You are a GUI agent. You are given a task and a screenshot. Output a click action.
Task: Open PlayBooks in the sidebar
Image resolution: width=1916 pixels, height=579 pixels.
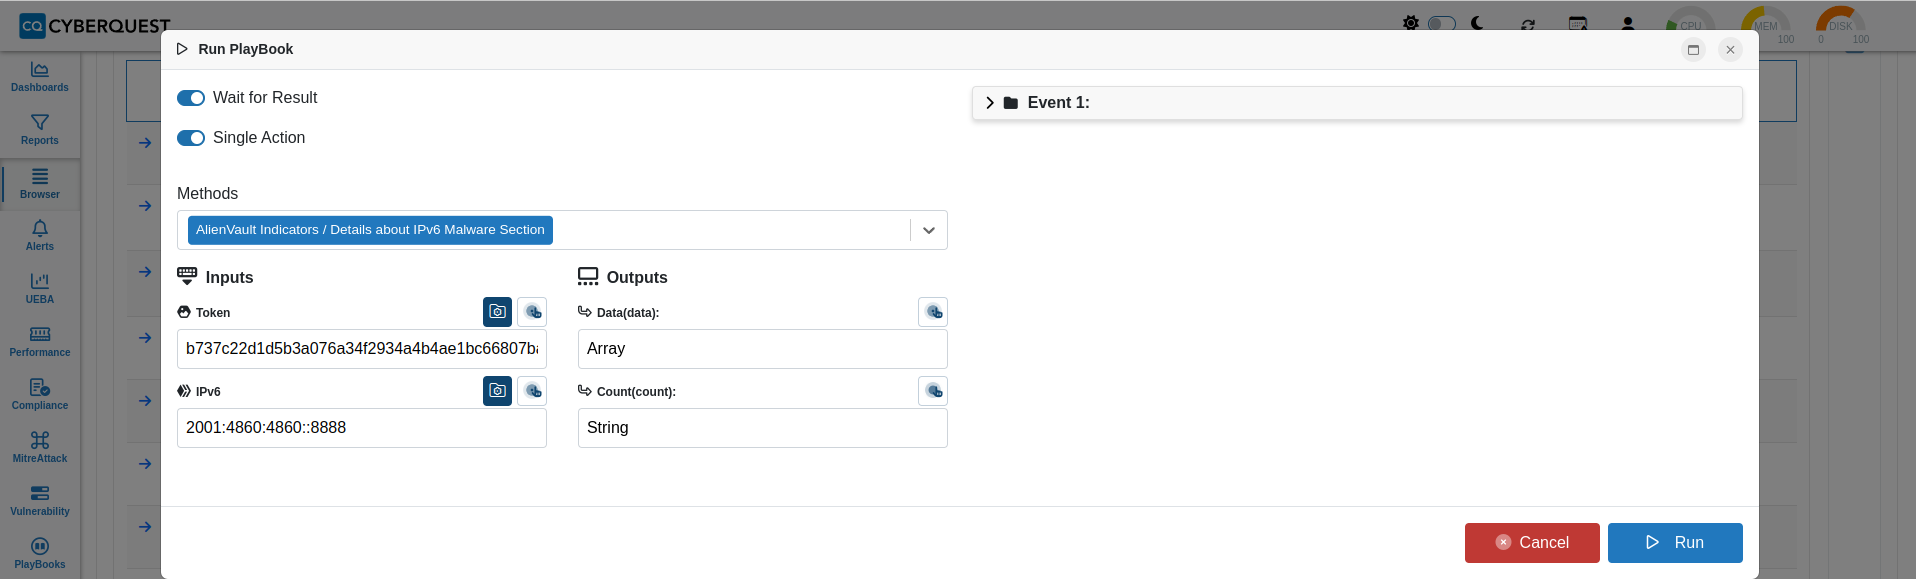40,554
